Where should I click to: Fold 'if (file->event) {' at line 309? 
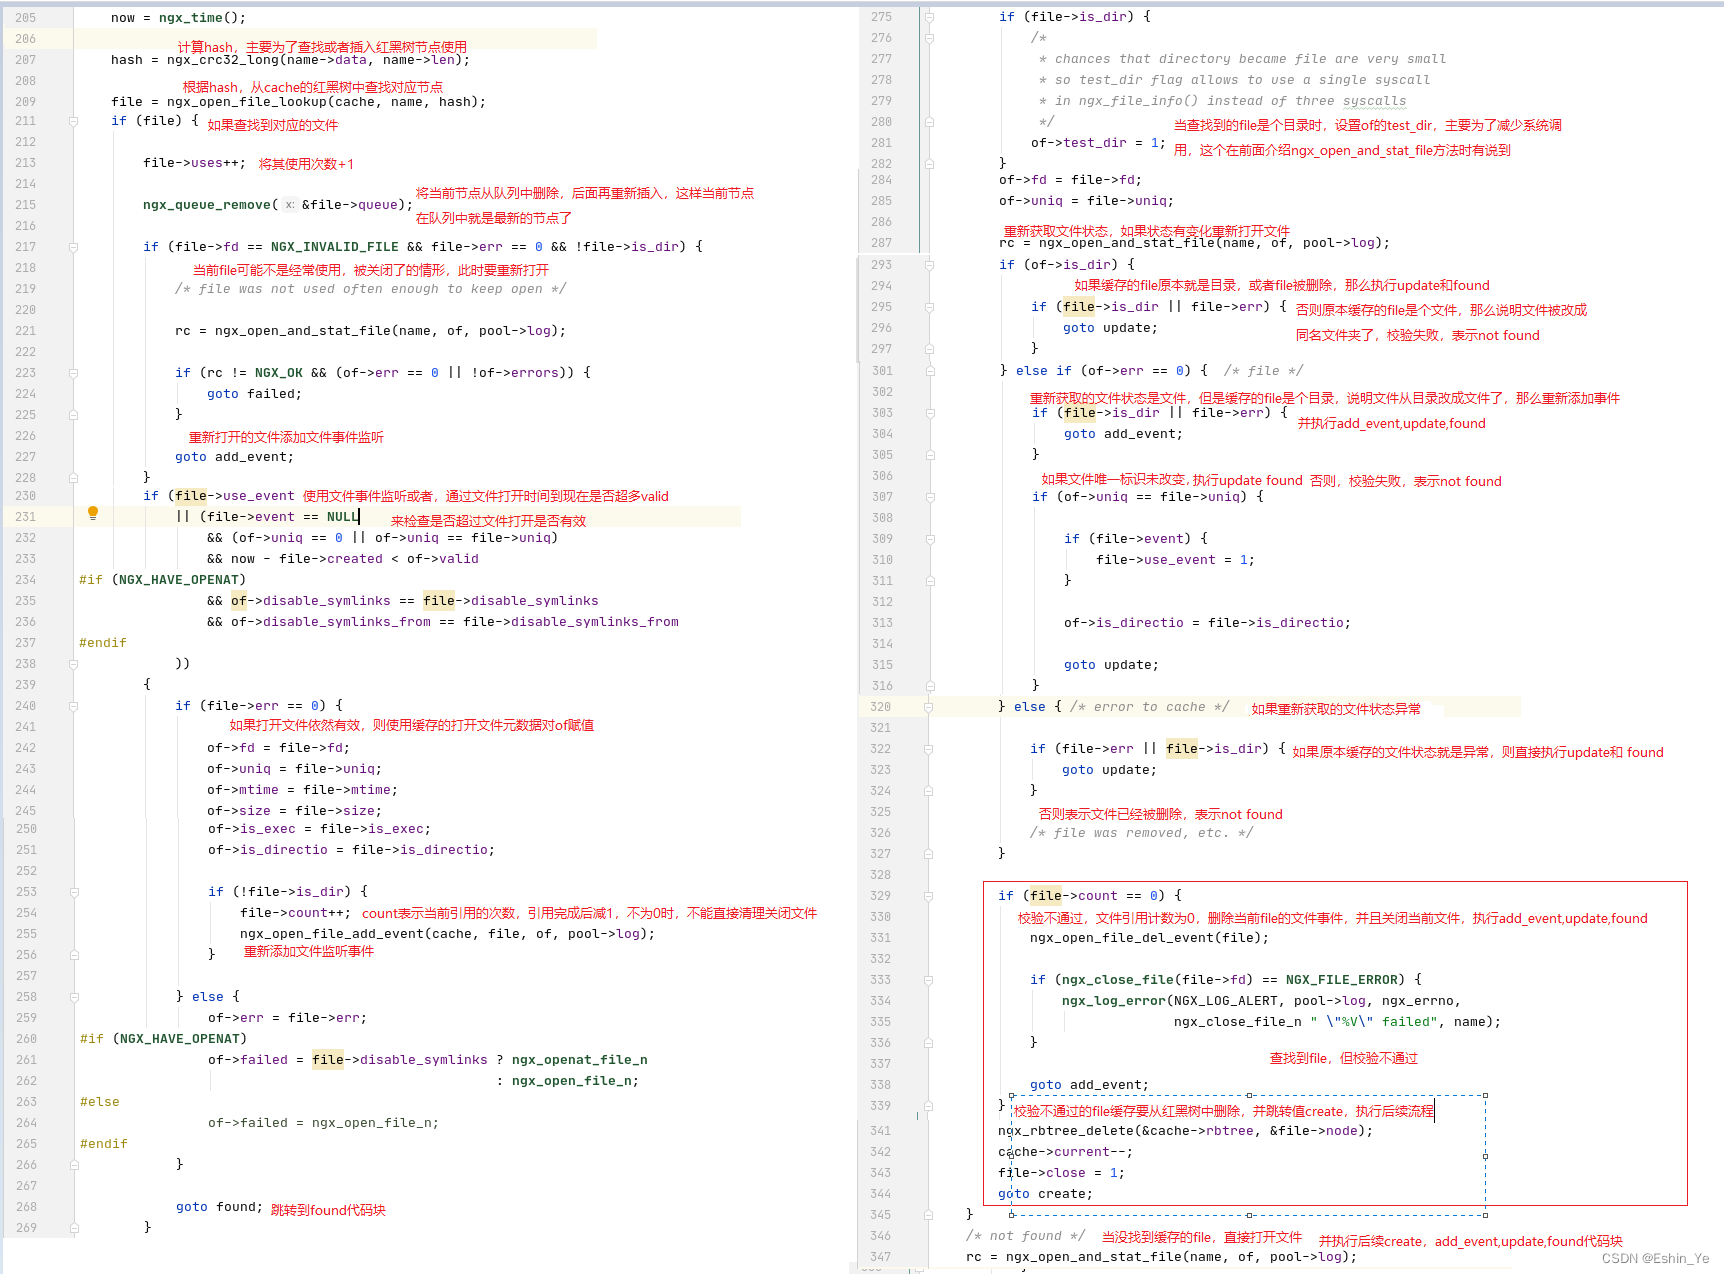(x=929, y=539)
